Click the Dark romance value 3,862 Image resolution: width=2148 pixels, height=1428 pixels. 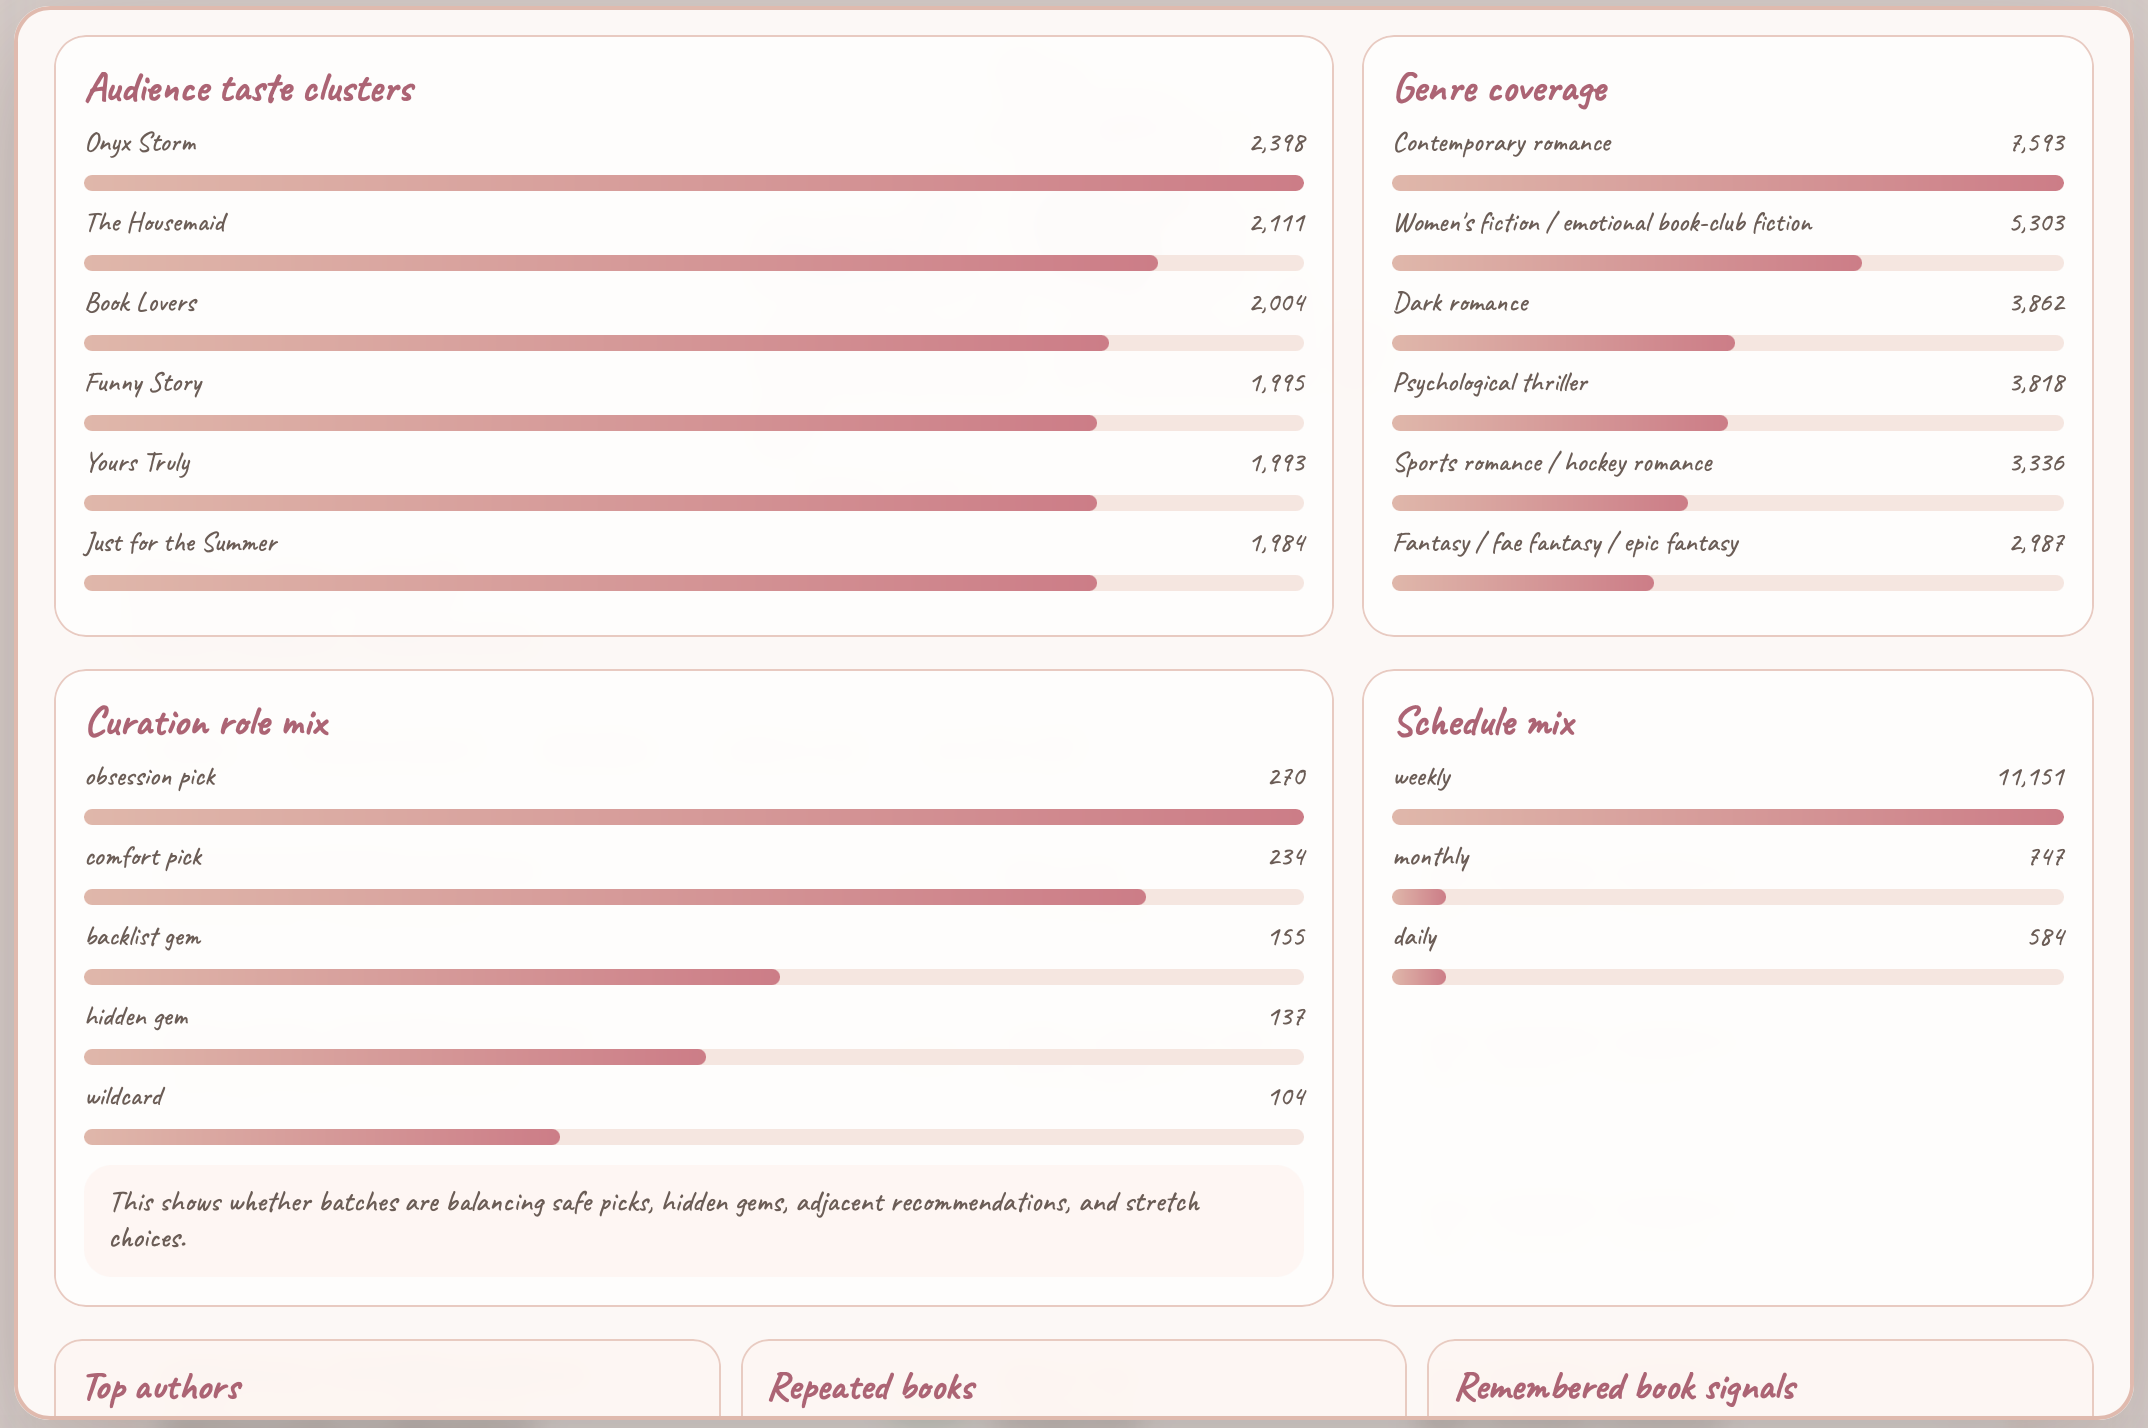(2038, 303)
